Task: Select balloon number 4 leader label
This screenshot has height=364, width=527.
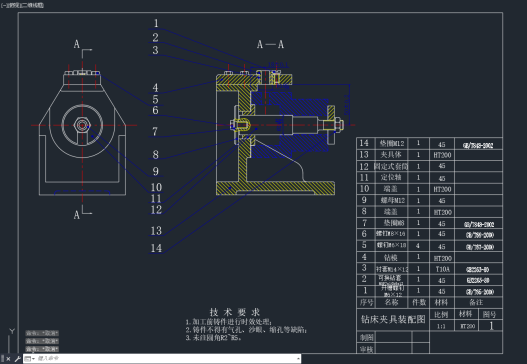Action: [155, 88]
